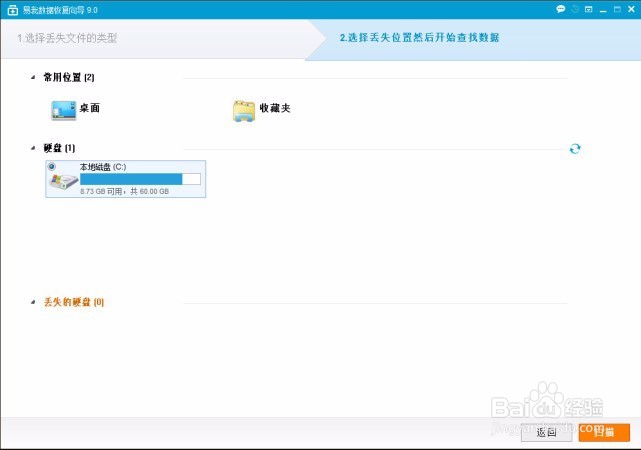Minimize the data recovery wizard window
Image resolution: width=641 pixels, height=450 pixels.
click(x=603, y=10)
